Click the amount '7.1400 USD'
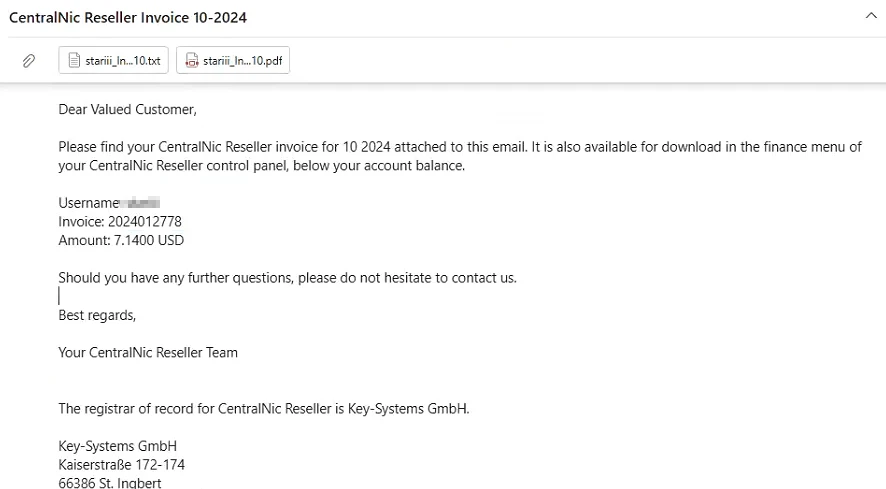The image size is (886, 489). [150, 240]
